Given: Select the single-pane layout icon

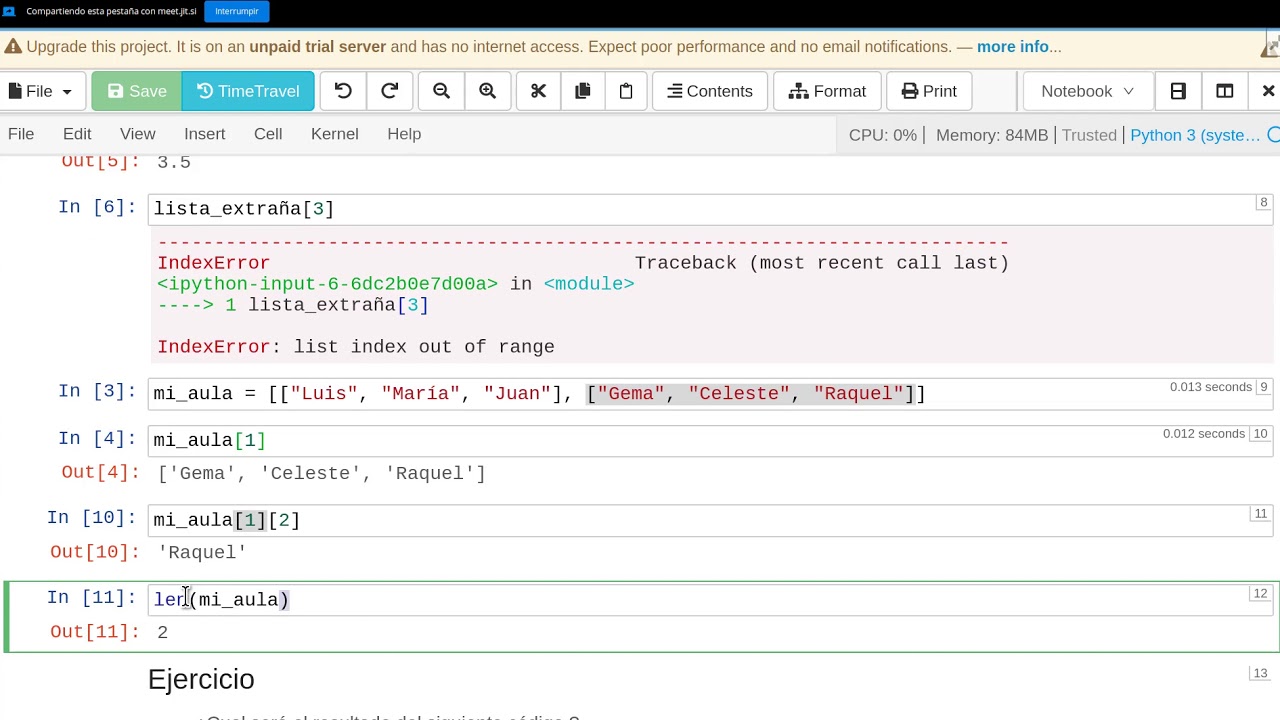Looking at the screenshot, I should click(x=1178, y=91).
